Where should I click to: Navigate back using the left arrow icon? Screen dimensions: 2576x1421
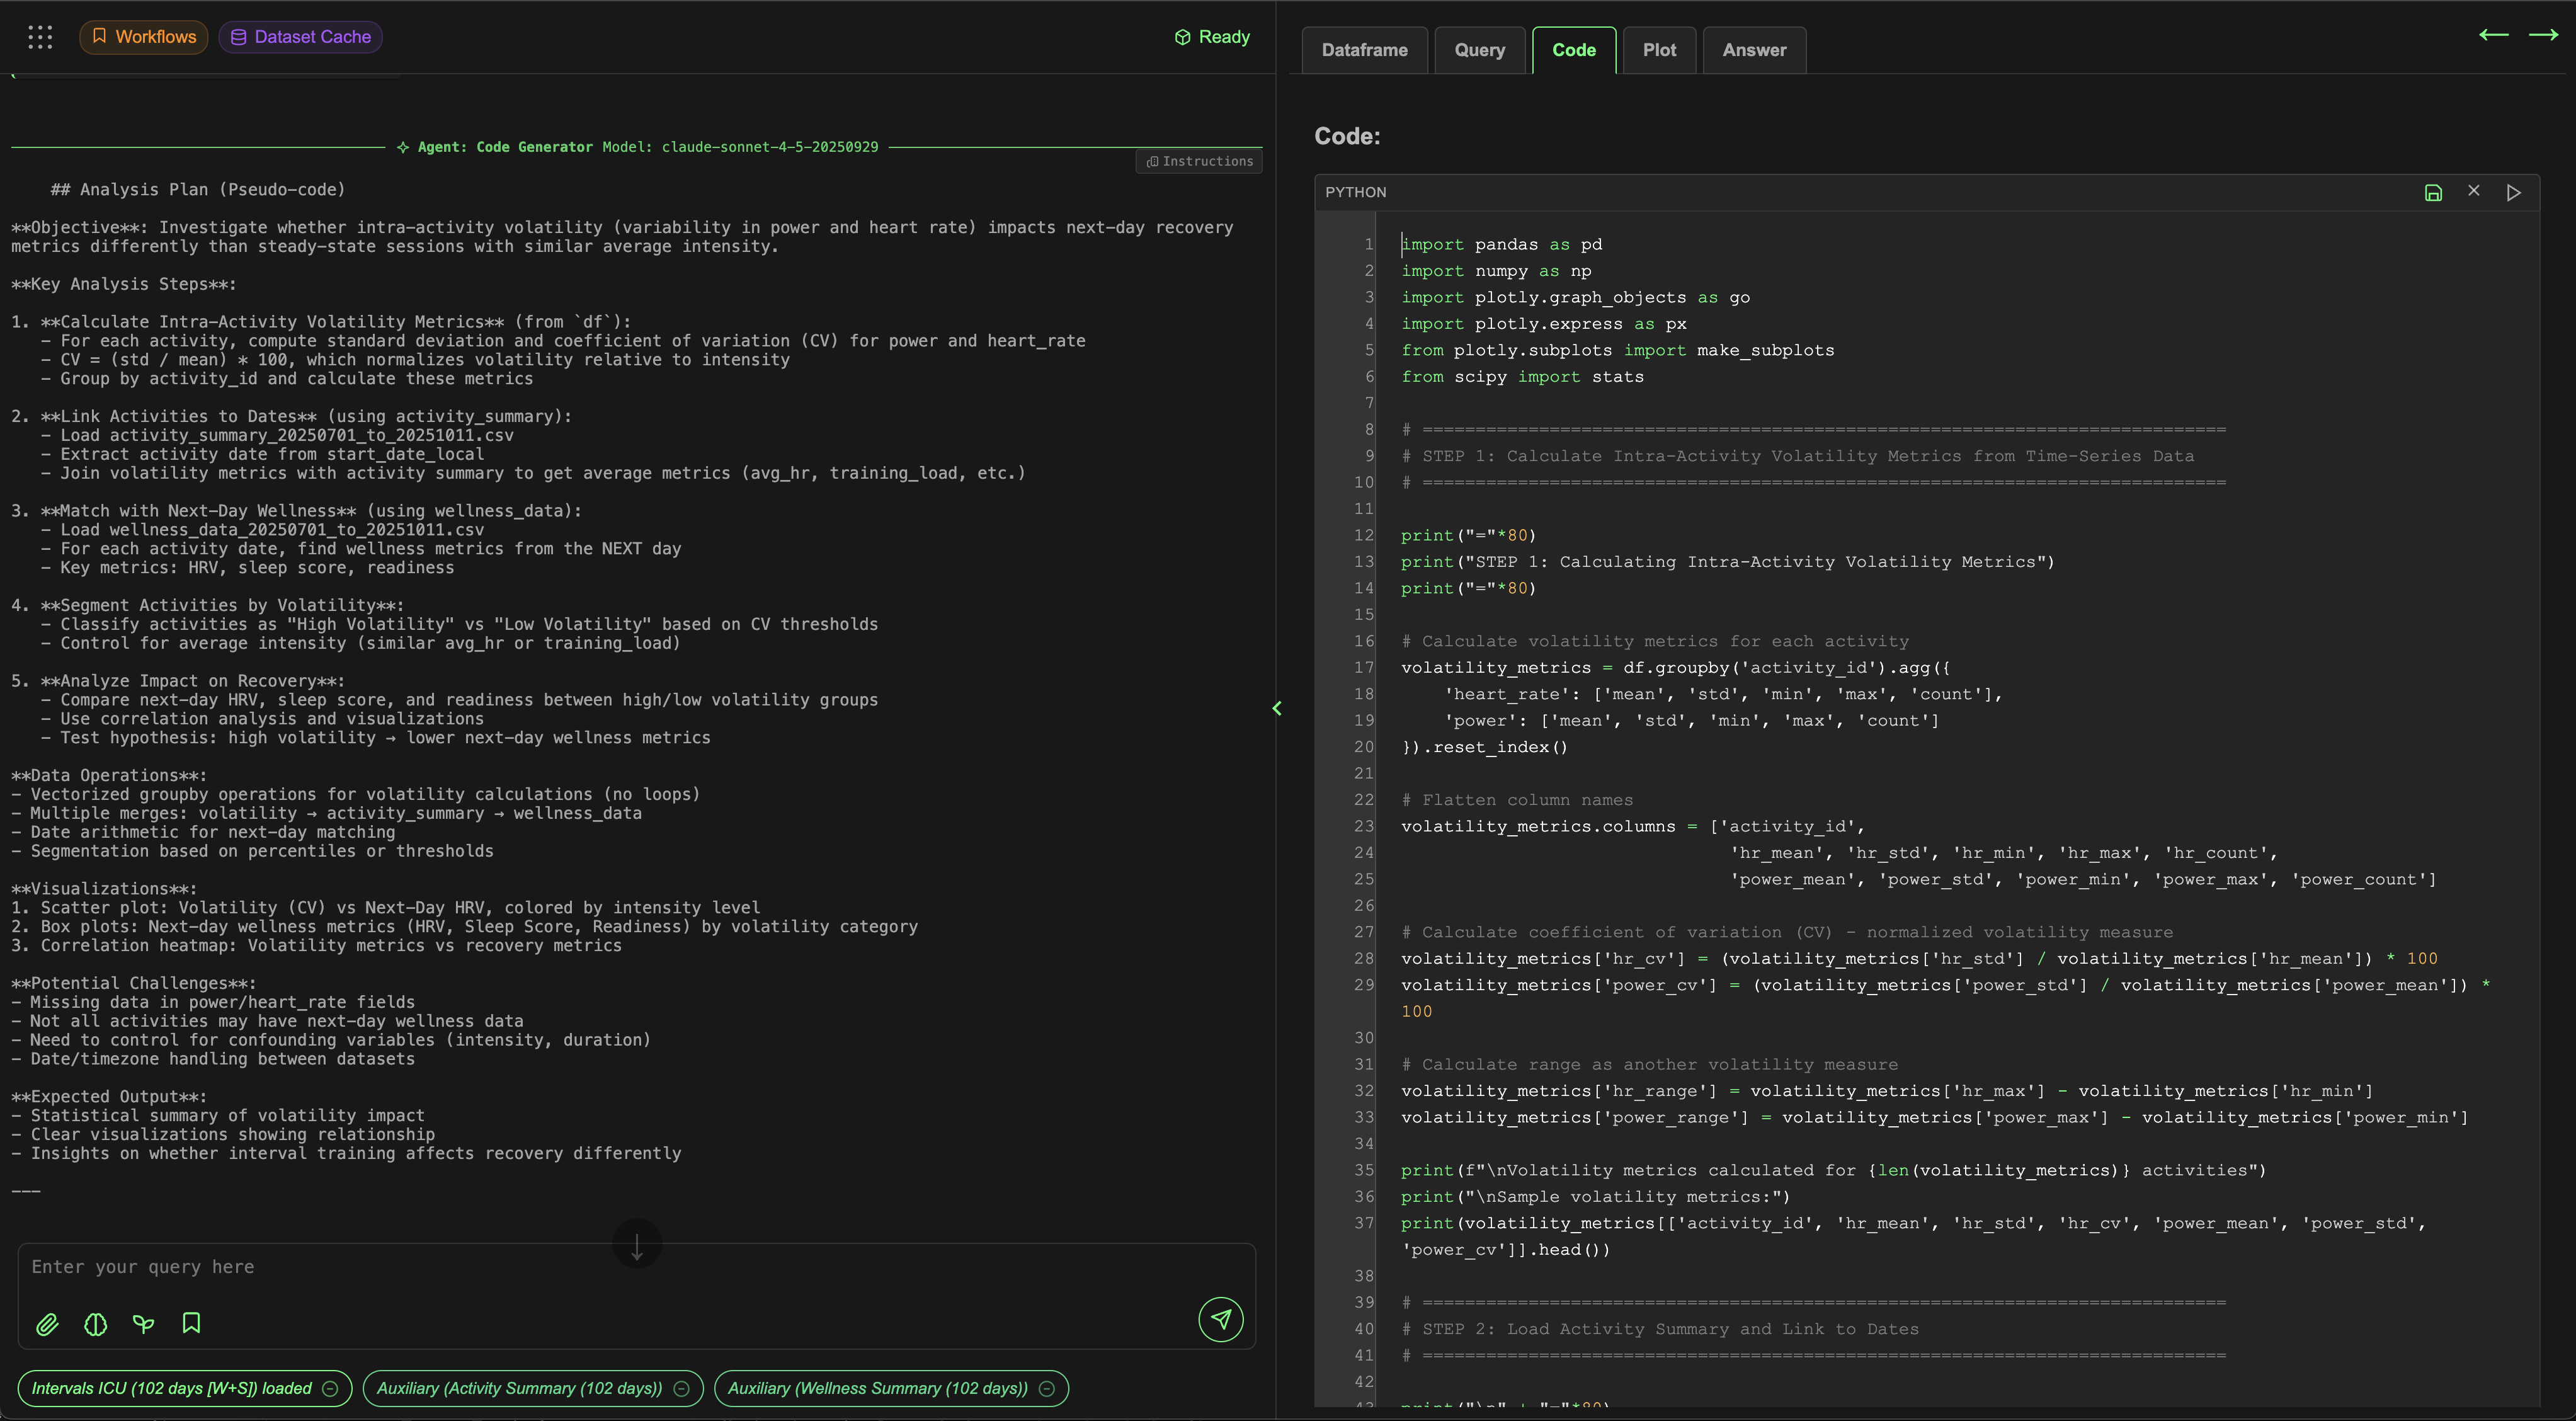[x=2494, y=35]
